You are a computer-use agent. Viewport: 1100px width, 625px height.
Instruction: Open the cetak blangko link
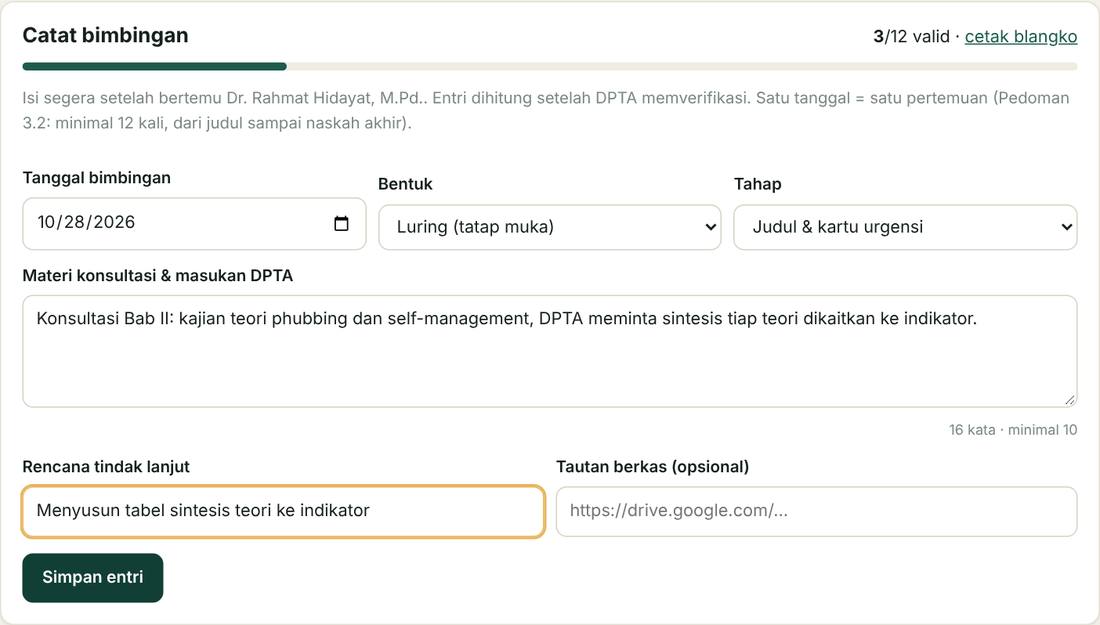tap(1021, 36)
